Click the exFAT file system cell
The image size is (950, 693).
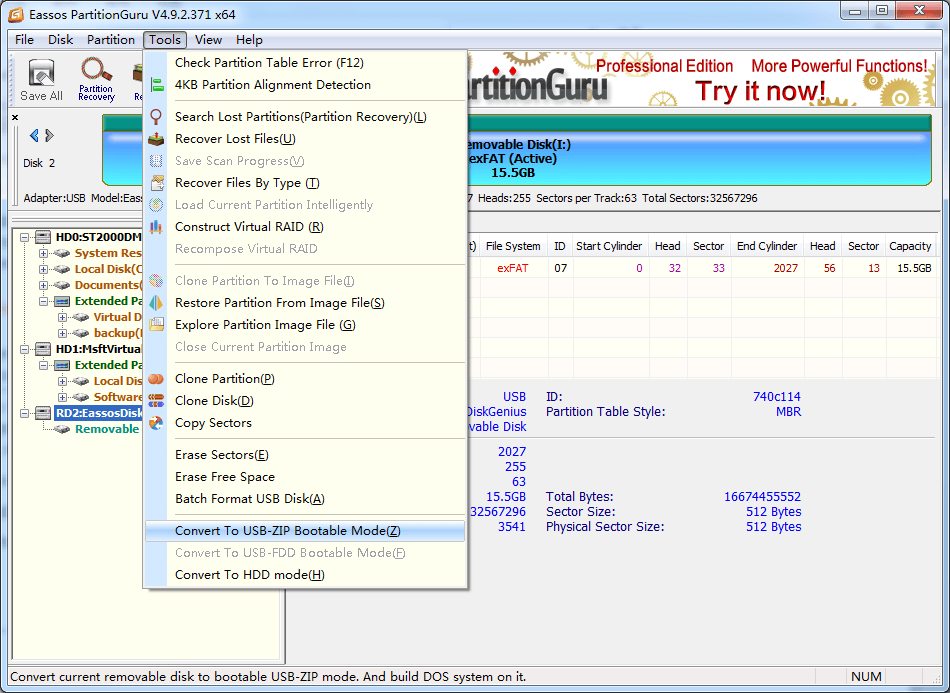point(513,268)
